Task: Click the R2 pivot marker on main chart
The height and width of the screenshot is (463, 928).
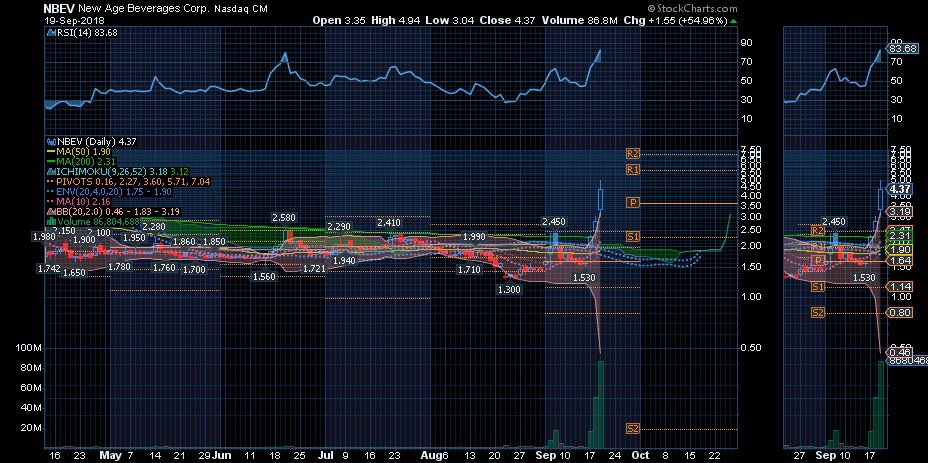Action: pos(633,153)
